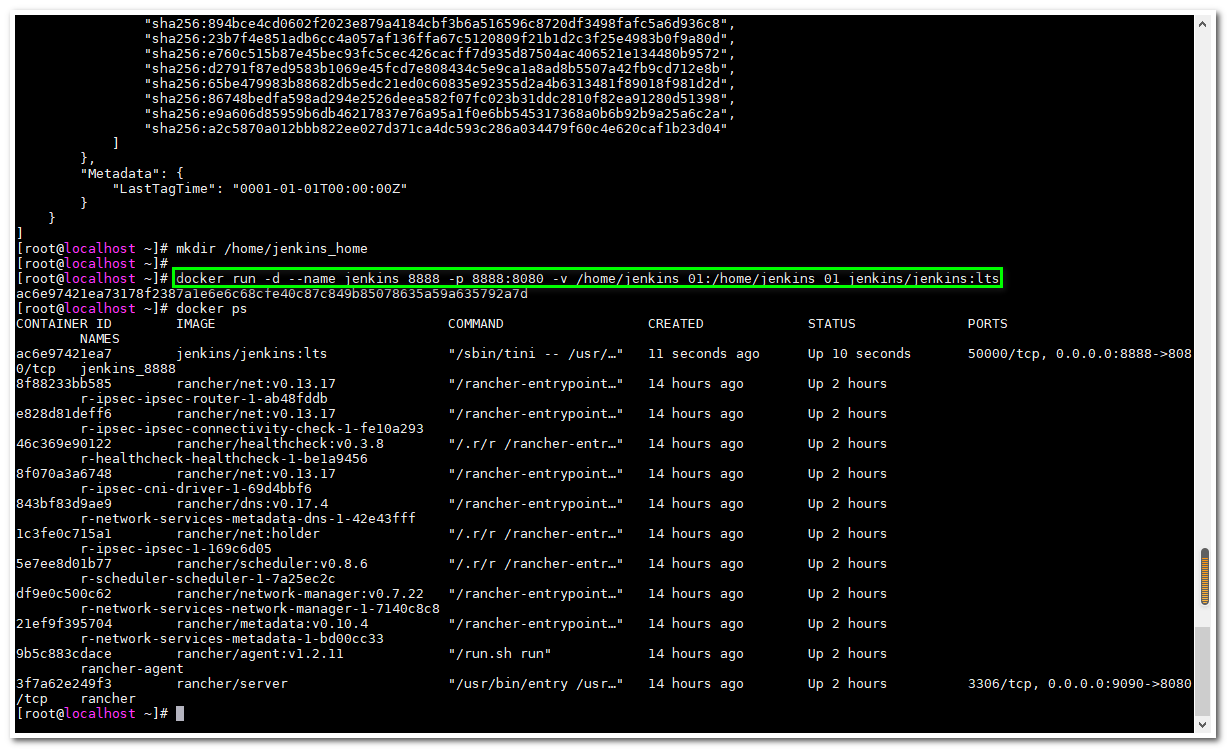The width and height of the screenshot is (1227, 749).
Task: Click the CONTAINER ID column header
Action: tap(64, 323)
